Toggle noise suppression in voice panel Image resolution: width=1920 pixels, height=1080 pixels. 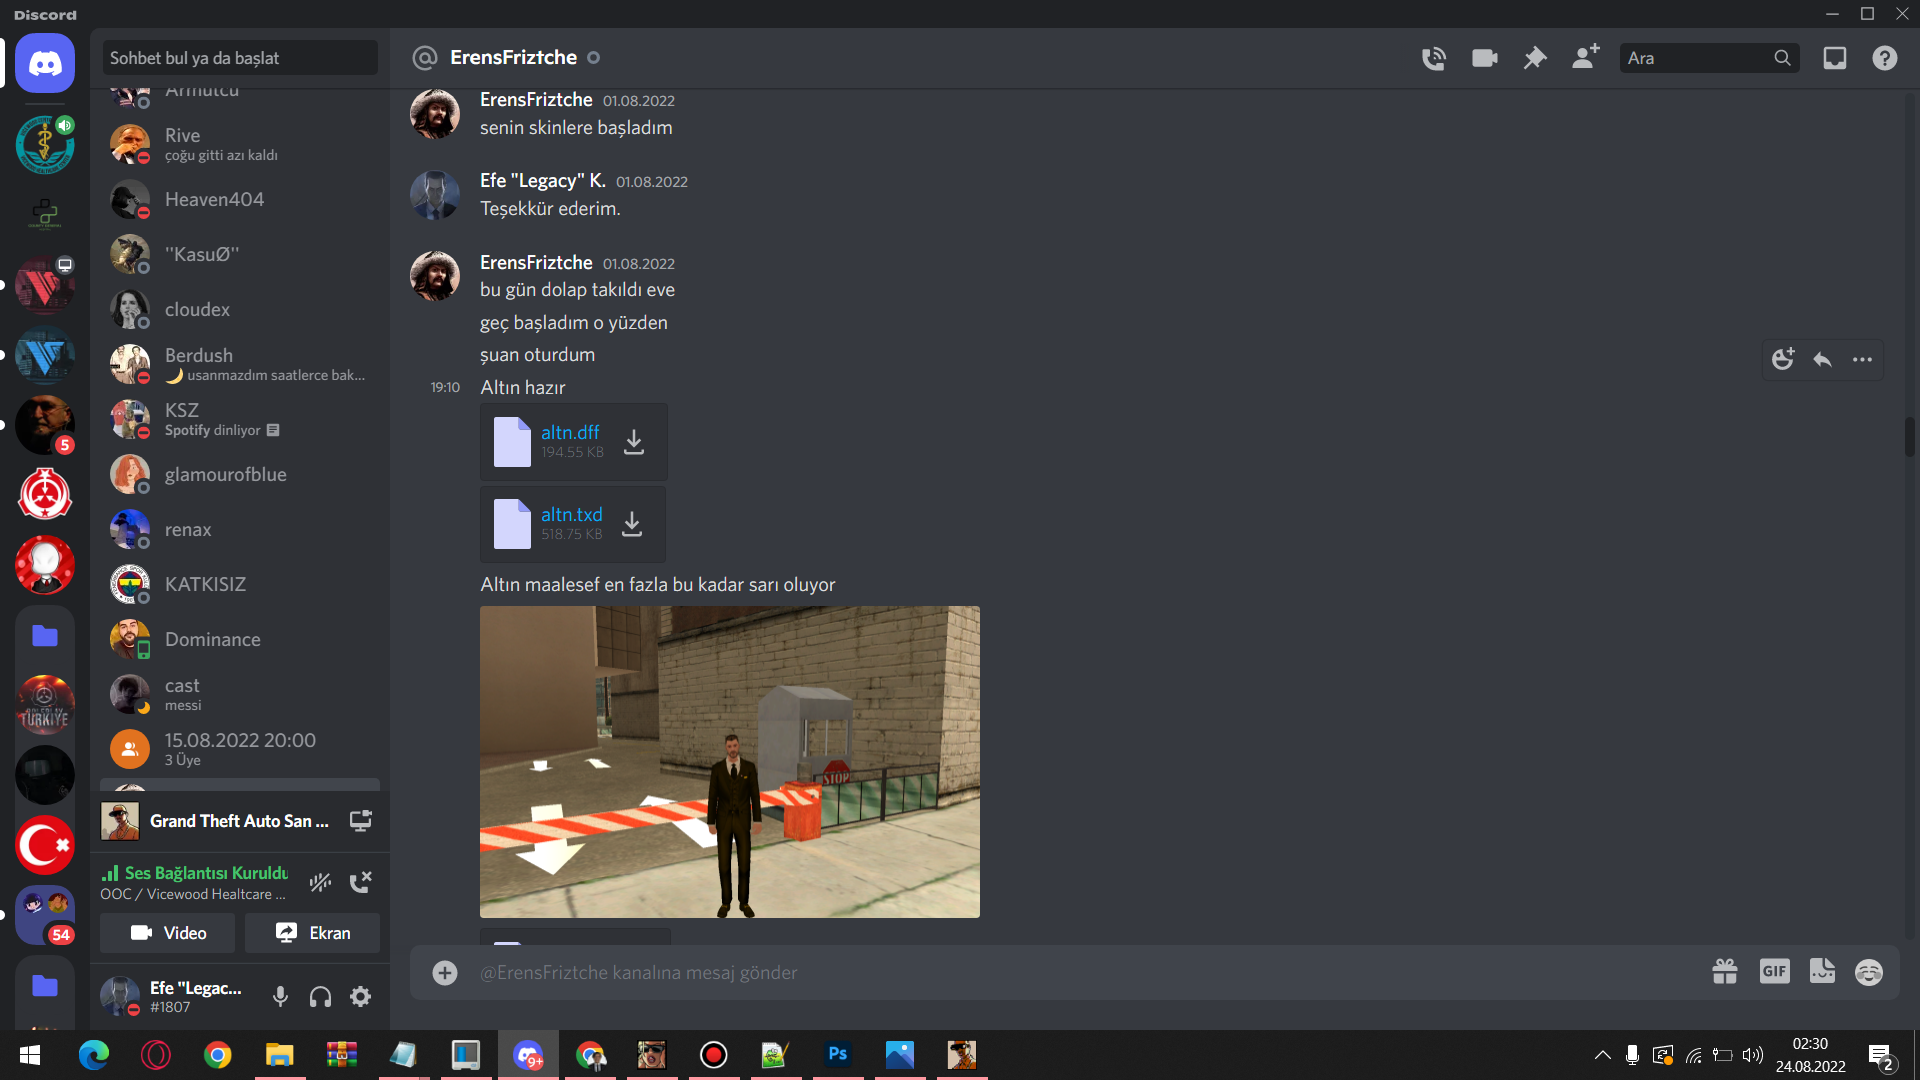(320, 882)
